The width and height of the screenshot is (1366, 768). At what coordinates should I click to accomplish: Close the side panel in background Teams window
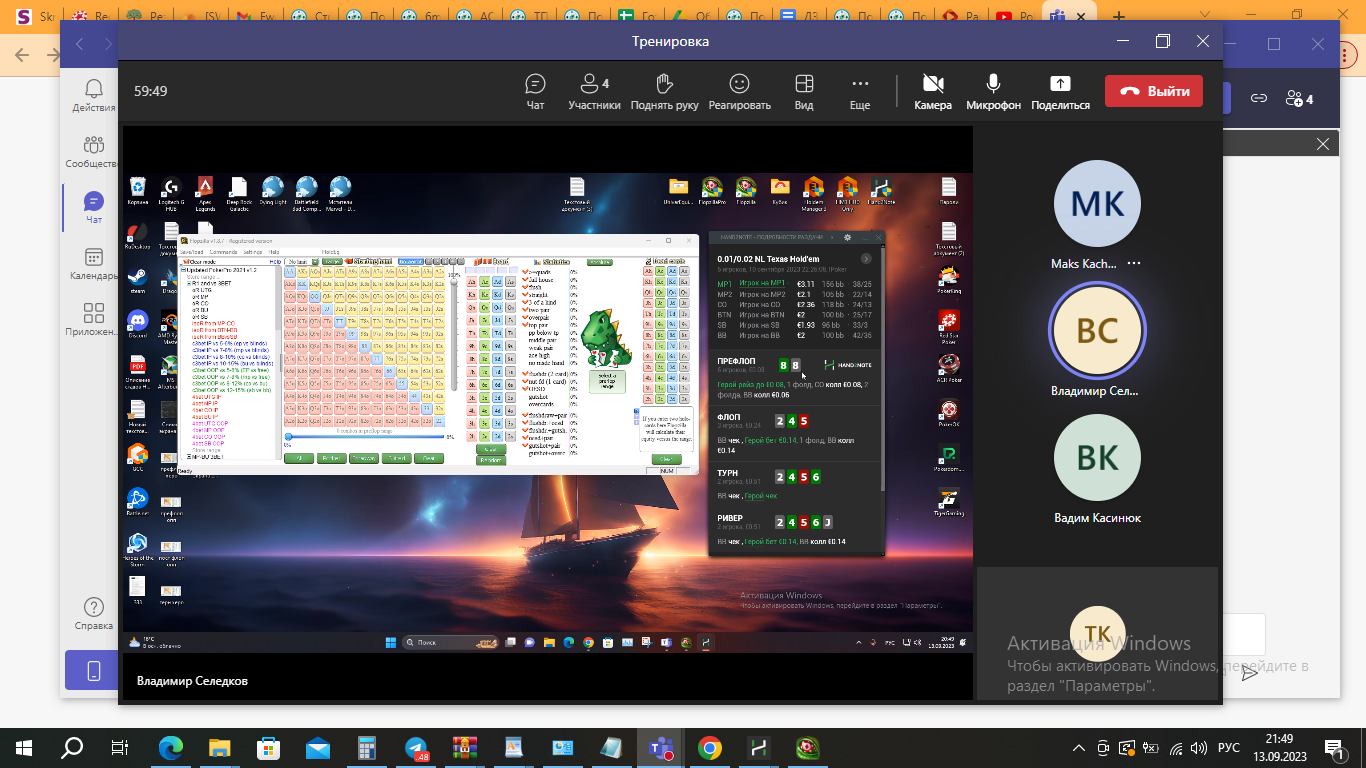click(1323, 144)
